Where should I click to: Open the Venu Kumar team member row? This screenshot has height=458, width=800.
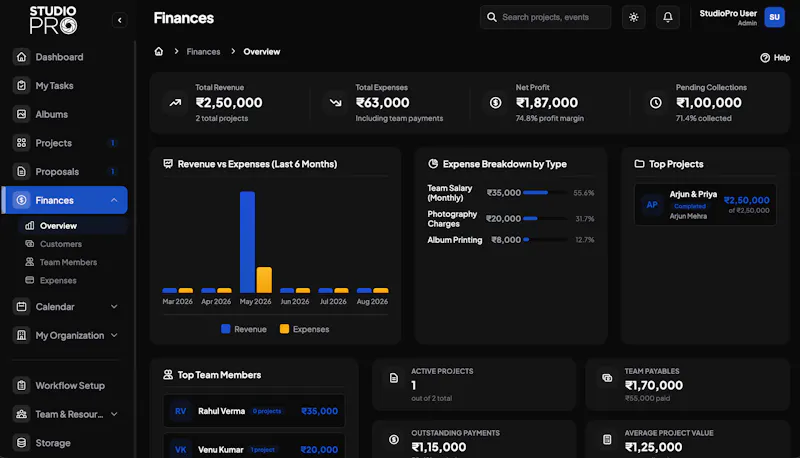coord(254,446)
